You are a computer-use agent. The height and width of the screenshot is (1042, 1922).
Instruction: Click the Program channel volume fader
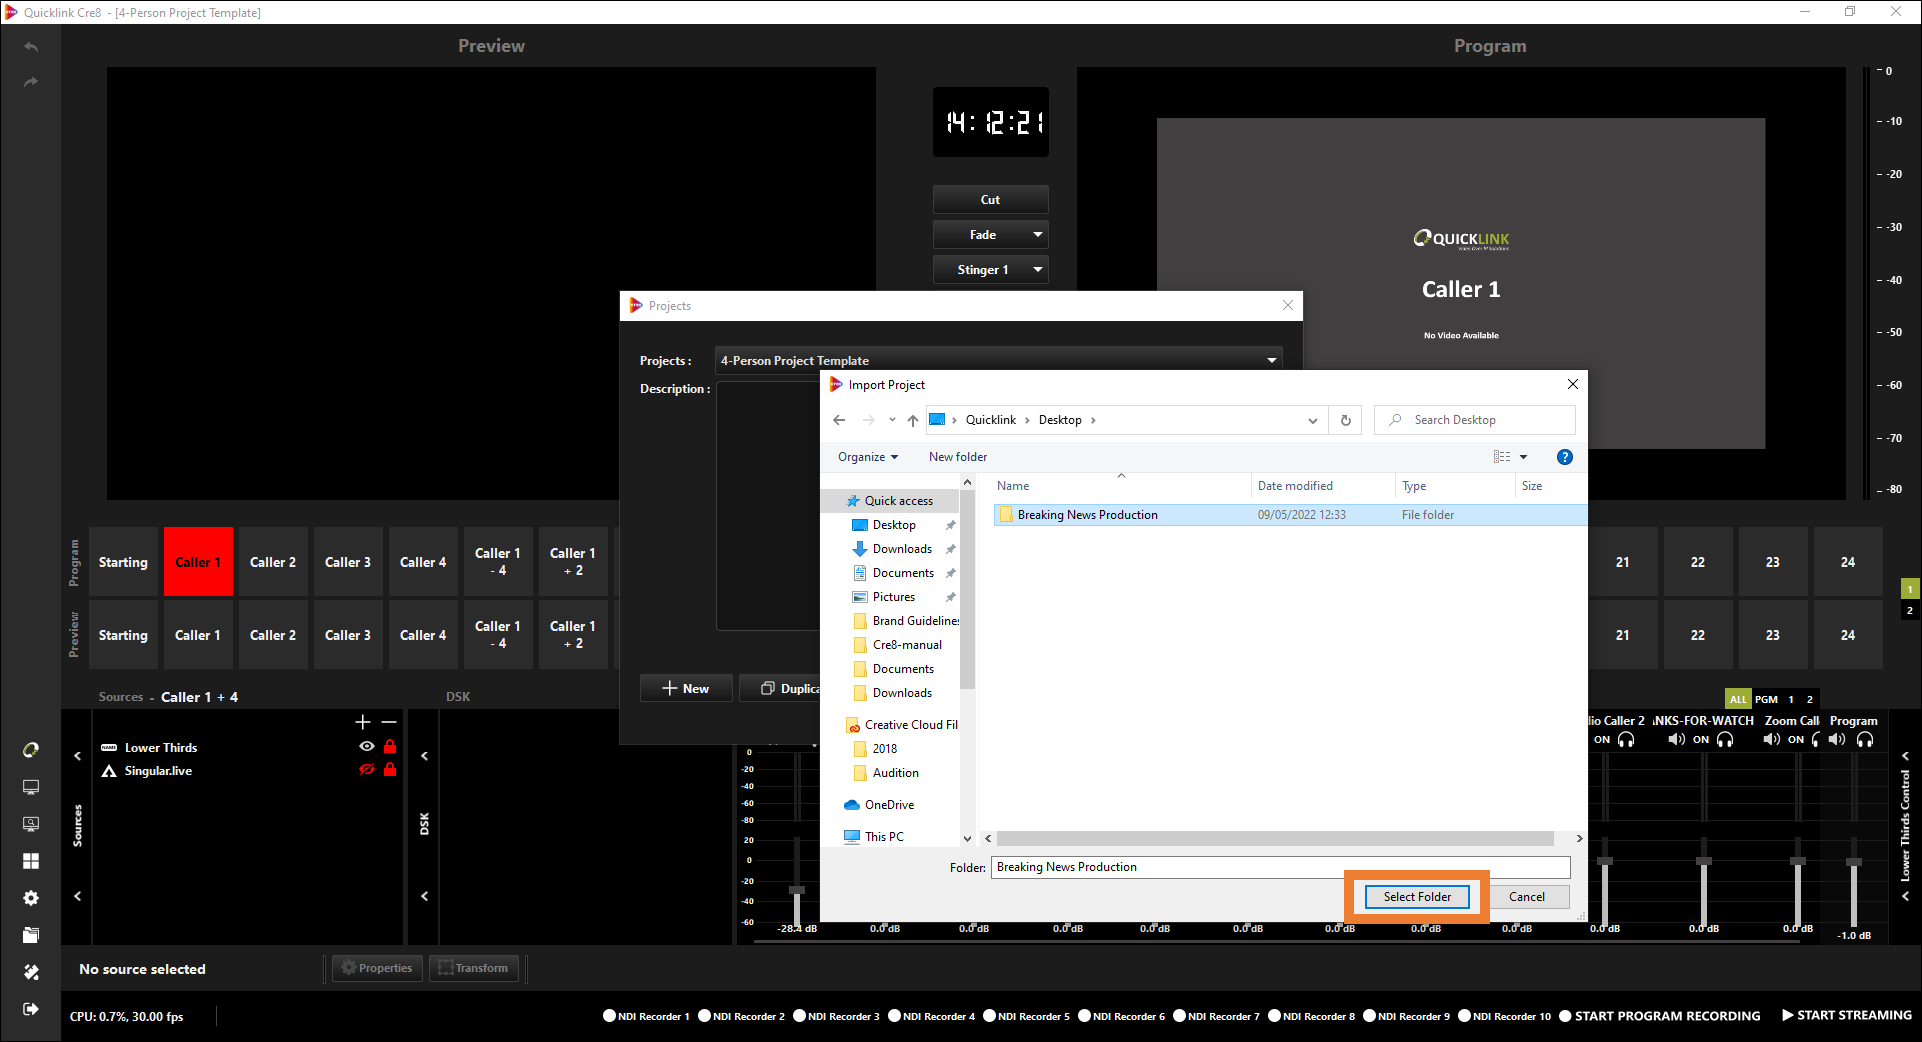(1854, 862)
